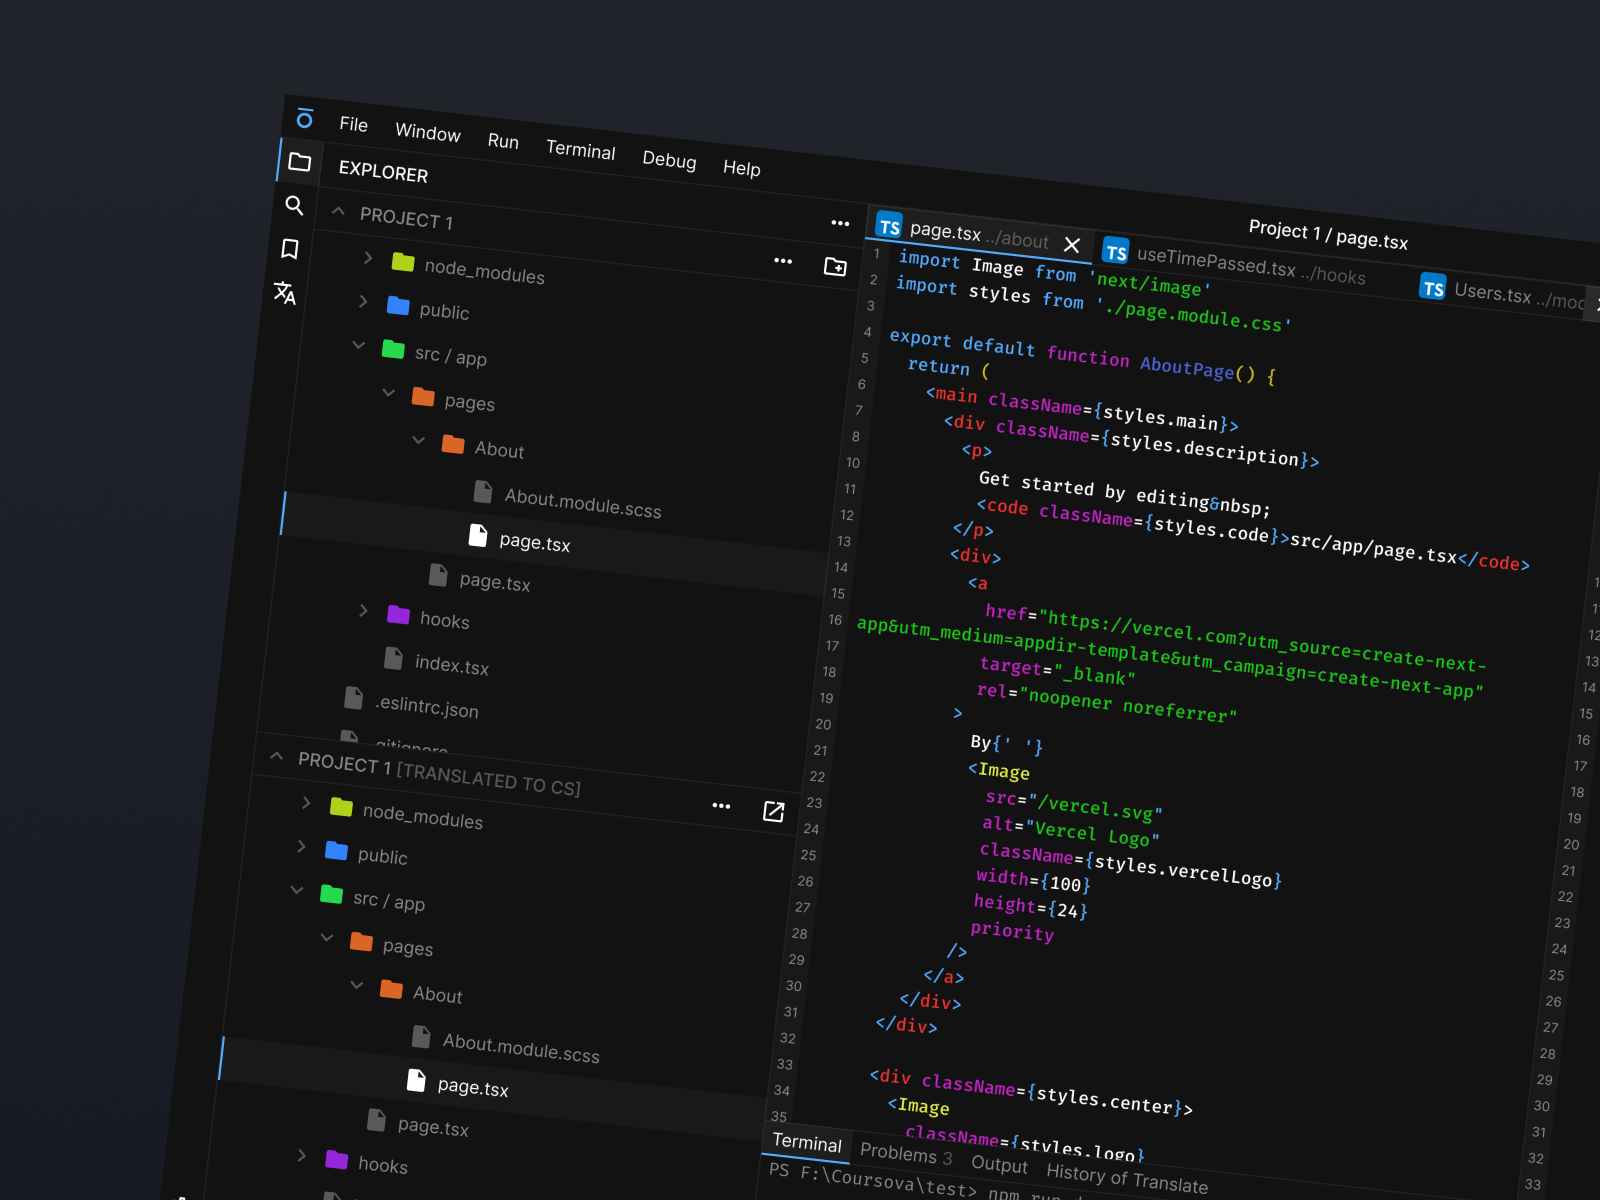Click open-in-new-window icon in translated project
Image resolution: width=1600 pixels, height=1200 pixels.
tap(774, 811)
